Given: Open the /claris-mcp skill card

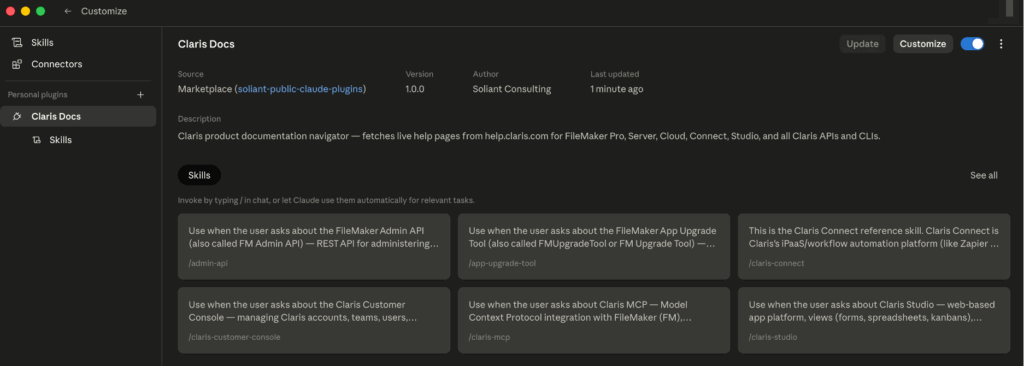Looking at the screenshot, I should pos(594,320).
